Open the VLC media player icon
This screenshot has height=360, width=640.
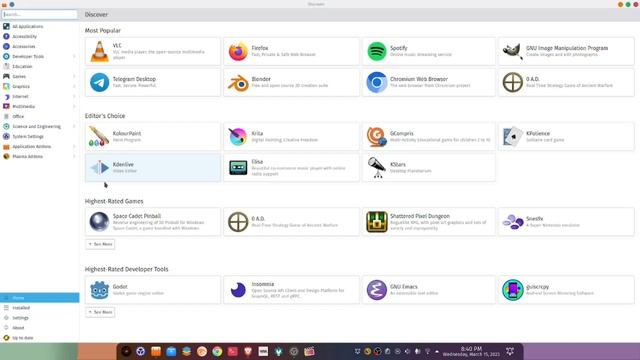click(x=99, y=51)
